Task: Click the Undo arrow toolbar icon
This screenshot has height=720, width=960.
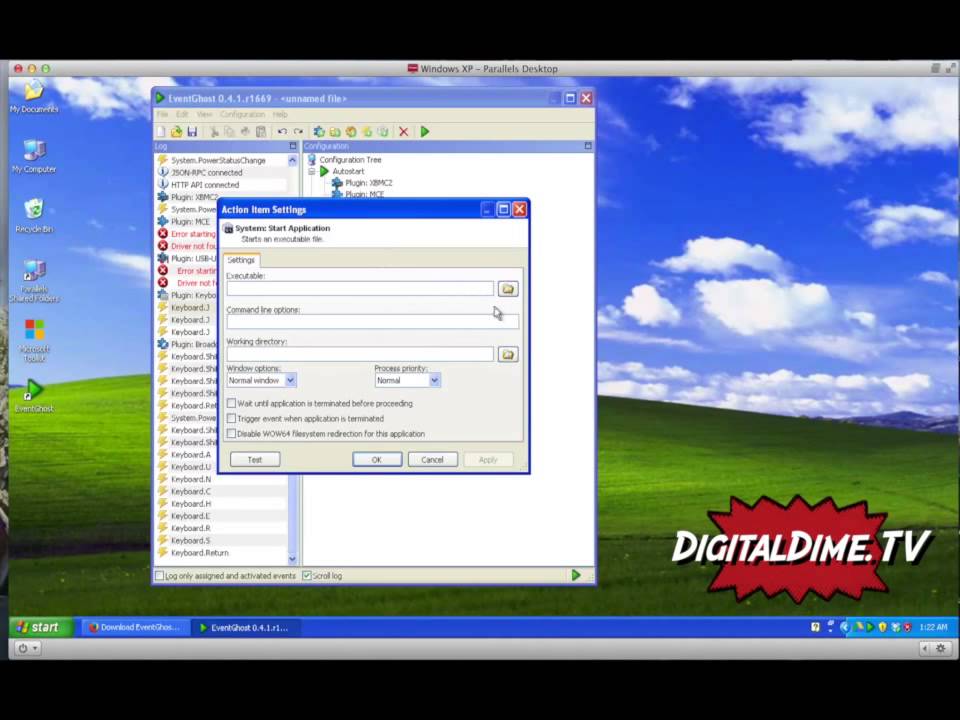Action: [x=282, y=132]
